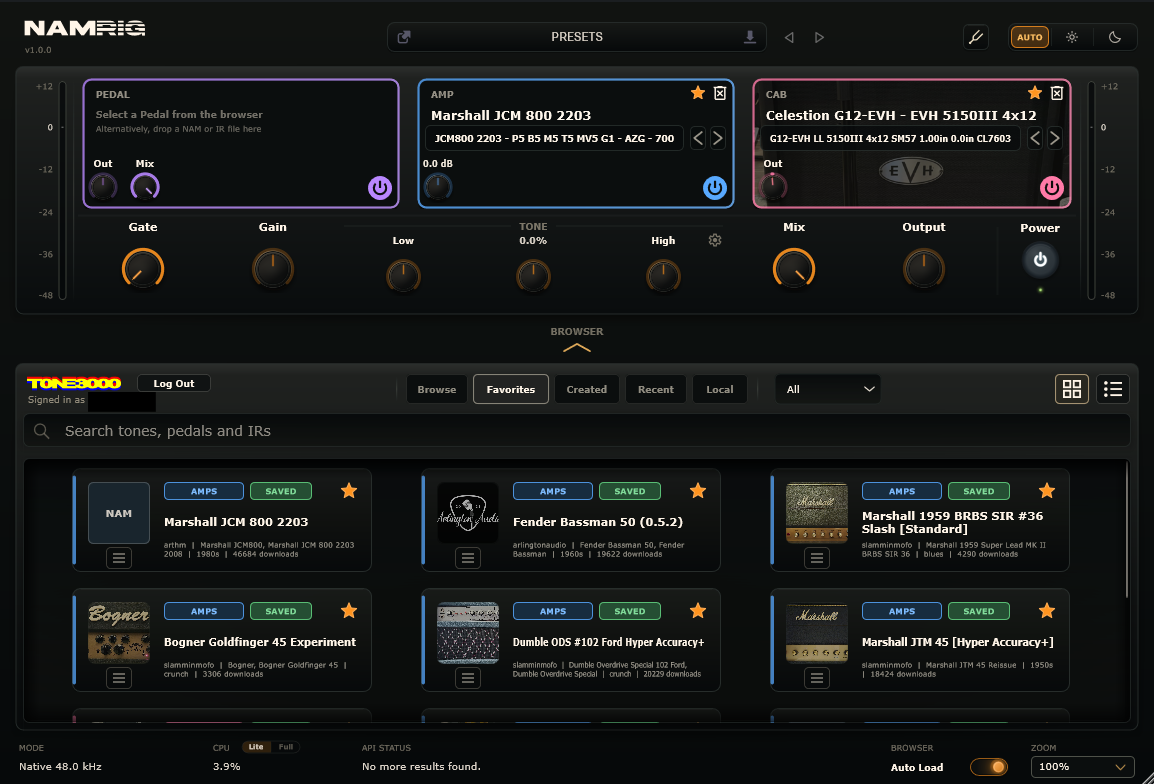Click the Output knob

(923, 269)
